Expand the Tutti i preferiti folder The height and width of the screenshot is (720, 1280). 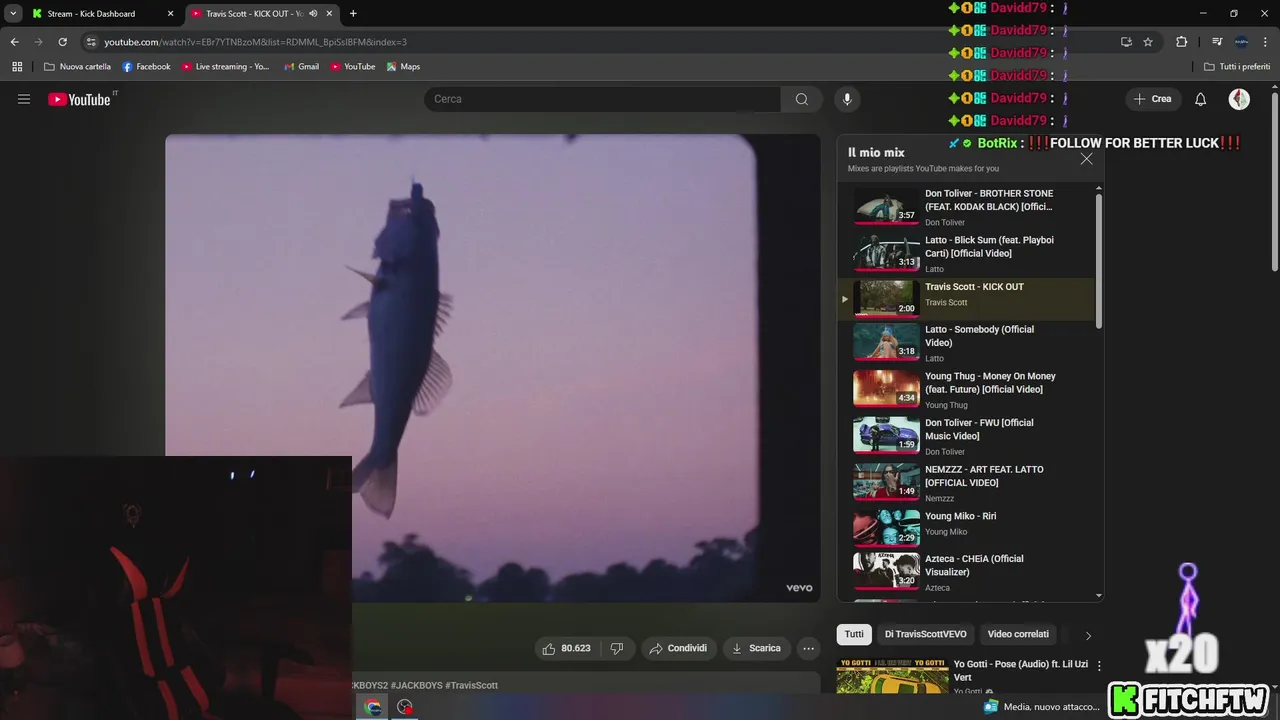point(1236,67)
